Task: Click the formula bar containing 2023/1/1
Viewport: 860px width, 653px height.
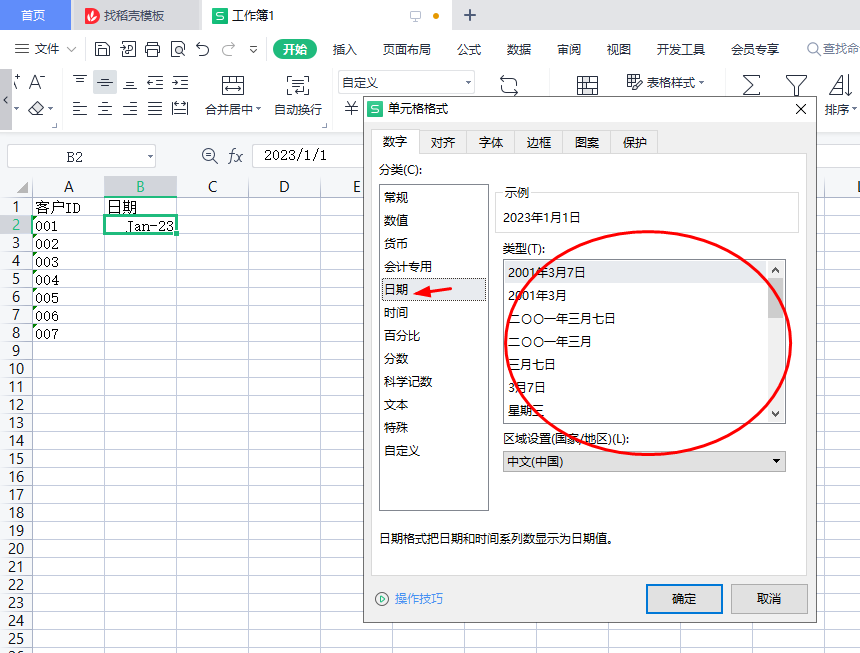Action: pyautogui.click(x=308, y=156)
